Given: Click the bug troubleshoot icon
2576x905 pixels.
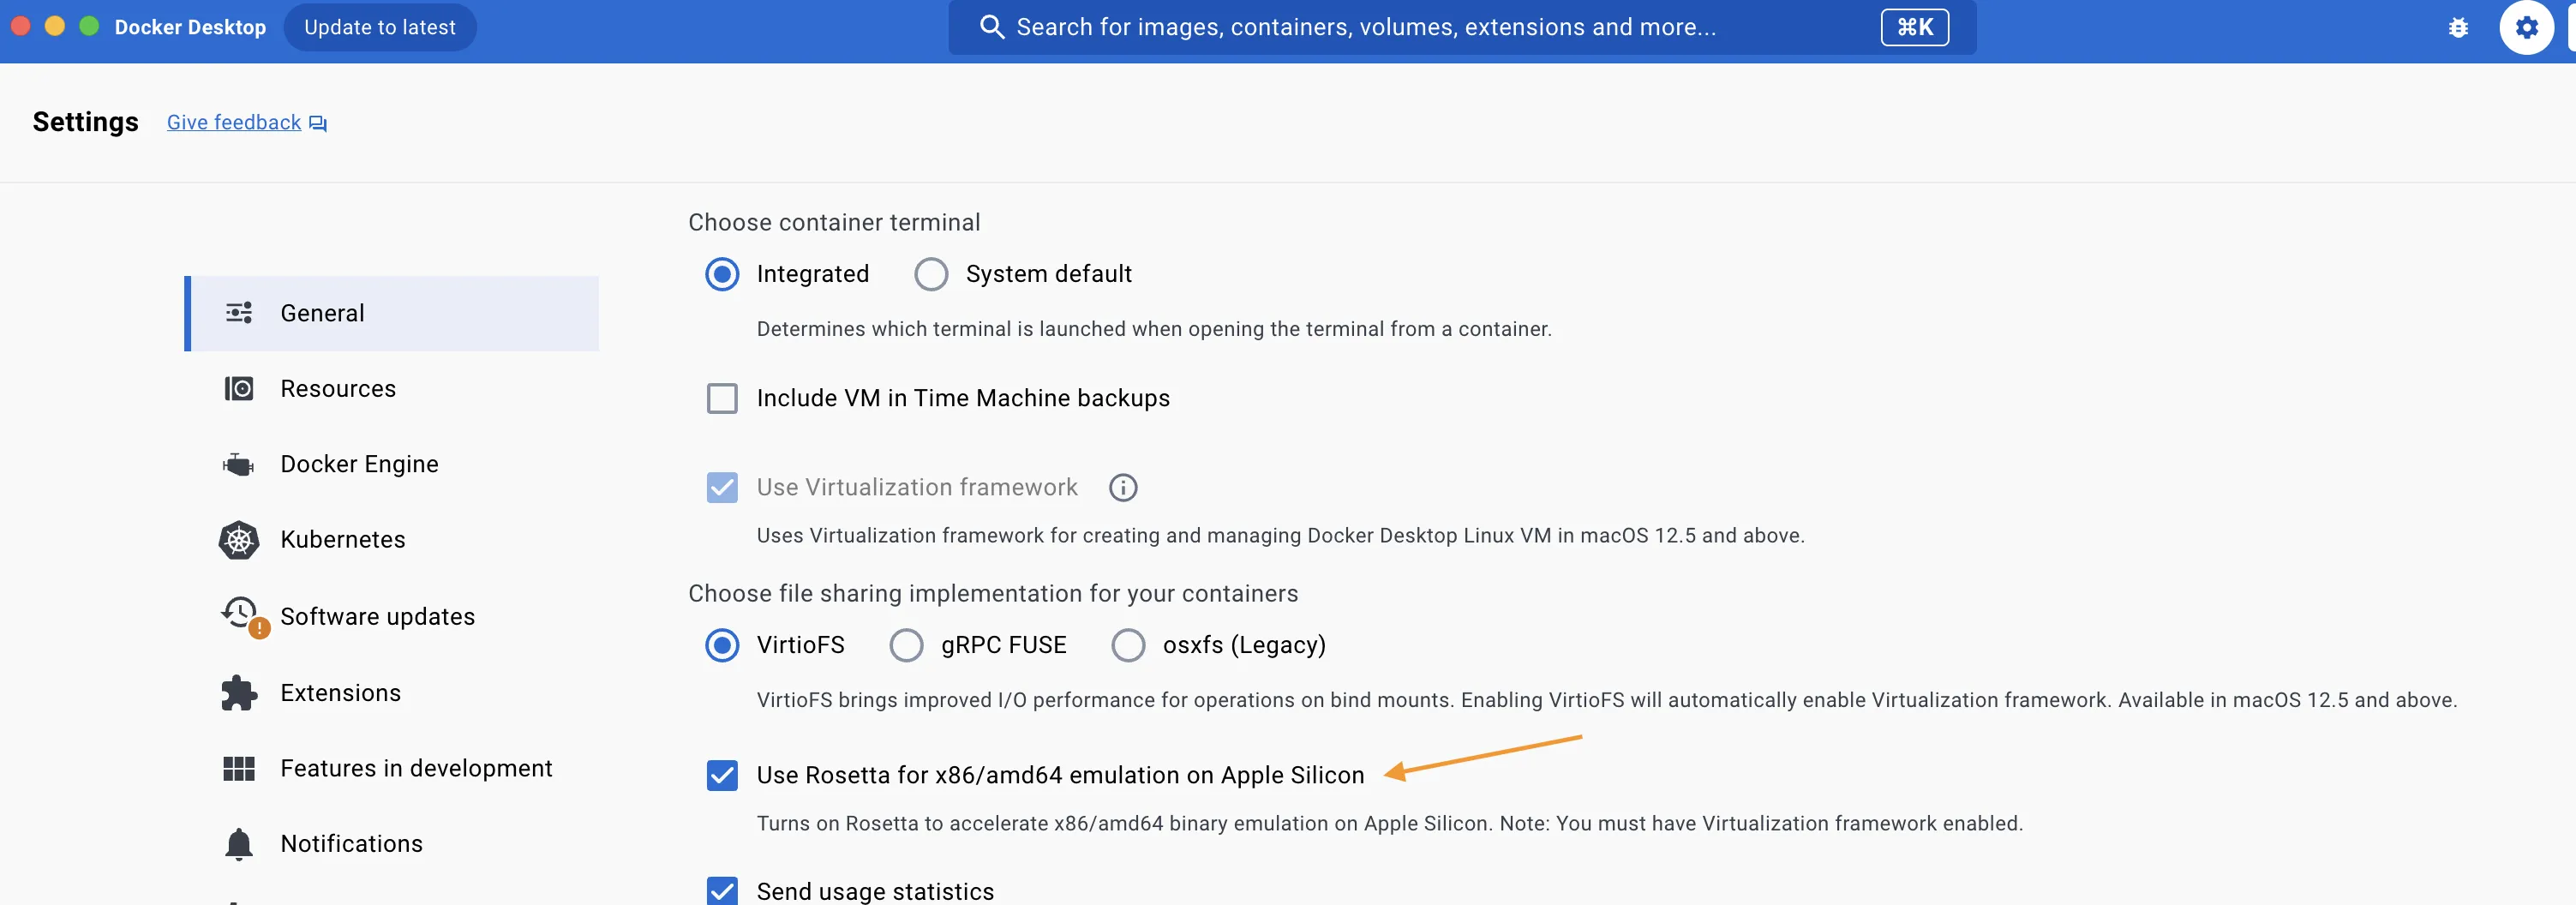Looking at the screenshot, I should (x=2457, y=28).
